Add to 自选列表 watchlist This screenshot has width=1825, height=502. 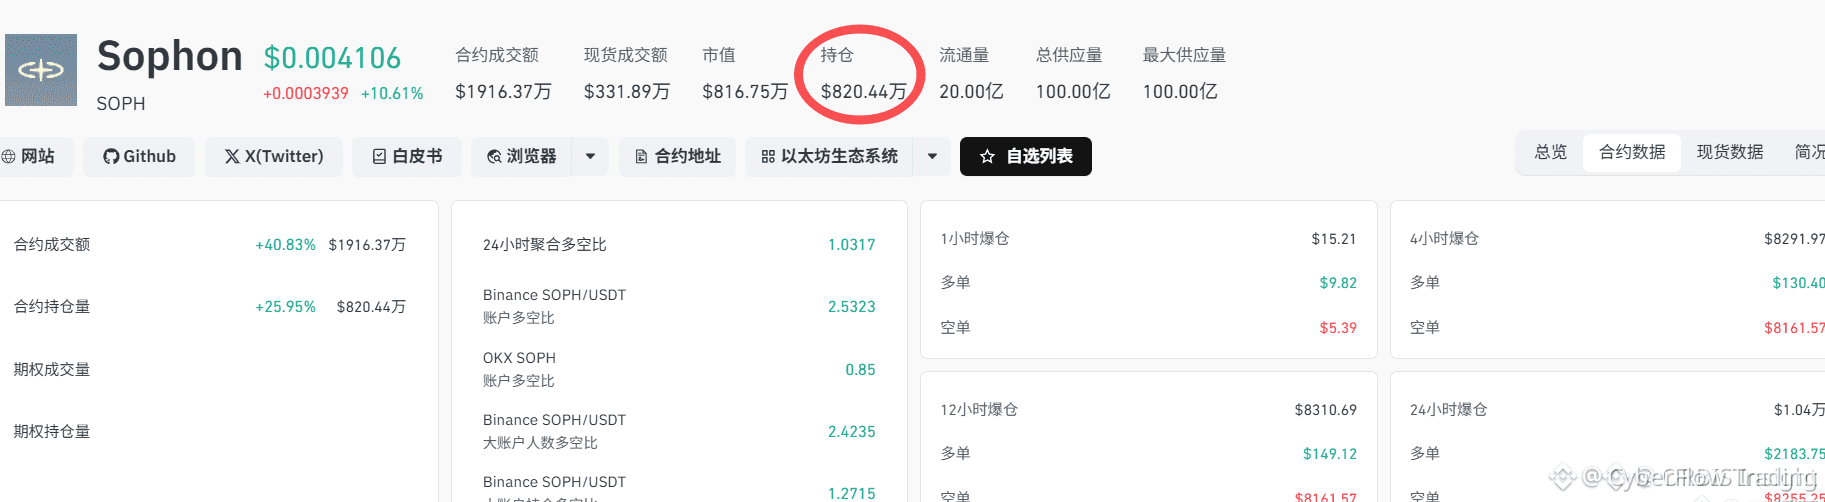[x=1026, y=156]
